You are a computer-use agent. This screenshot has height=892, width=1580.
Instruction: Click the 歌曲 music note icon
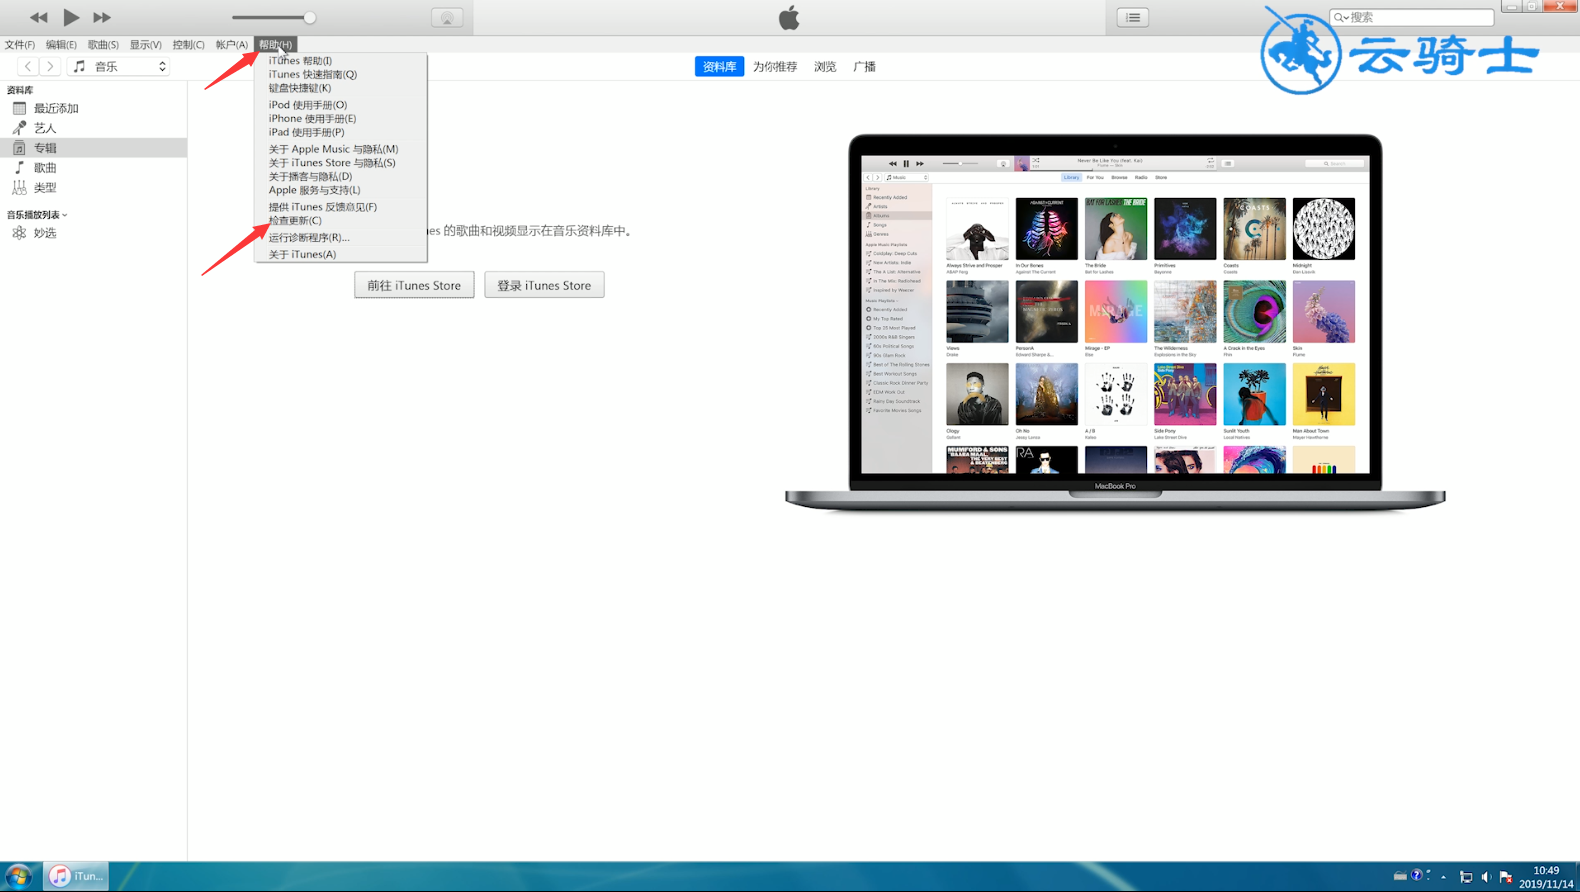19,167
